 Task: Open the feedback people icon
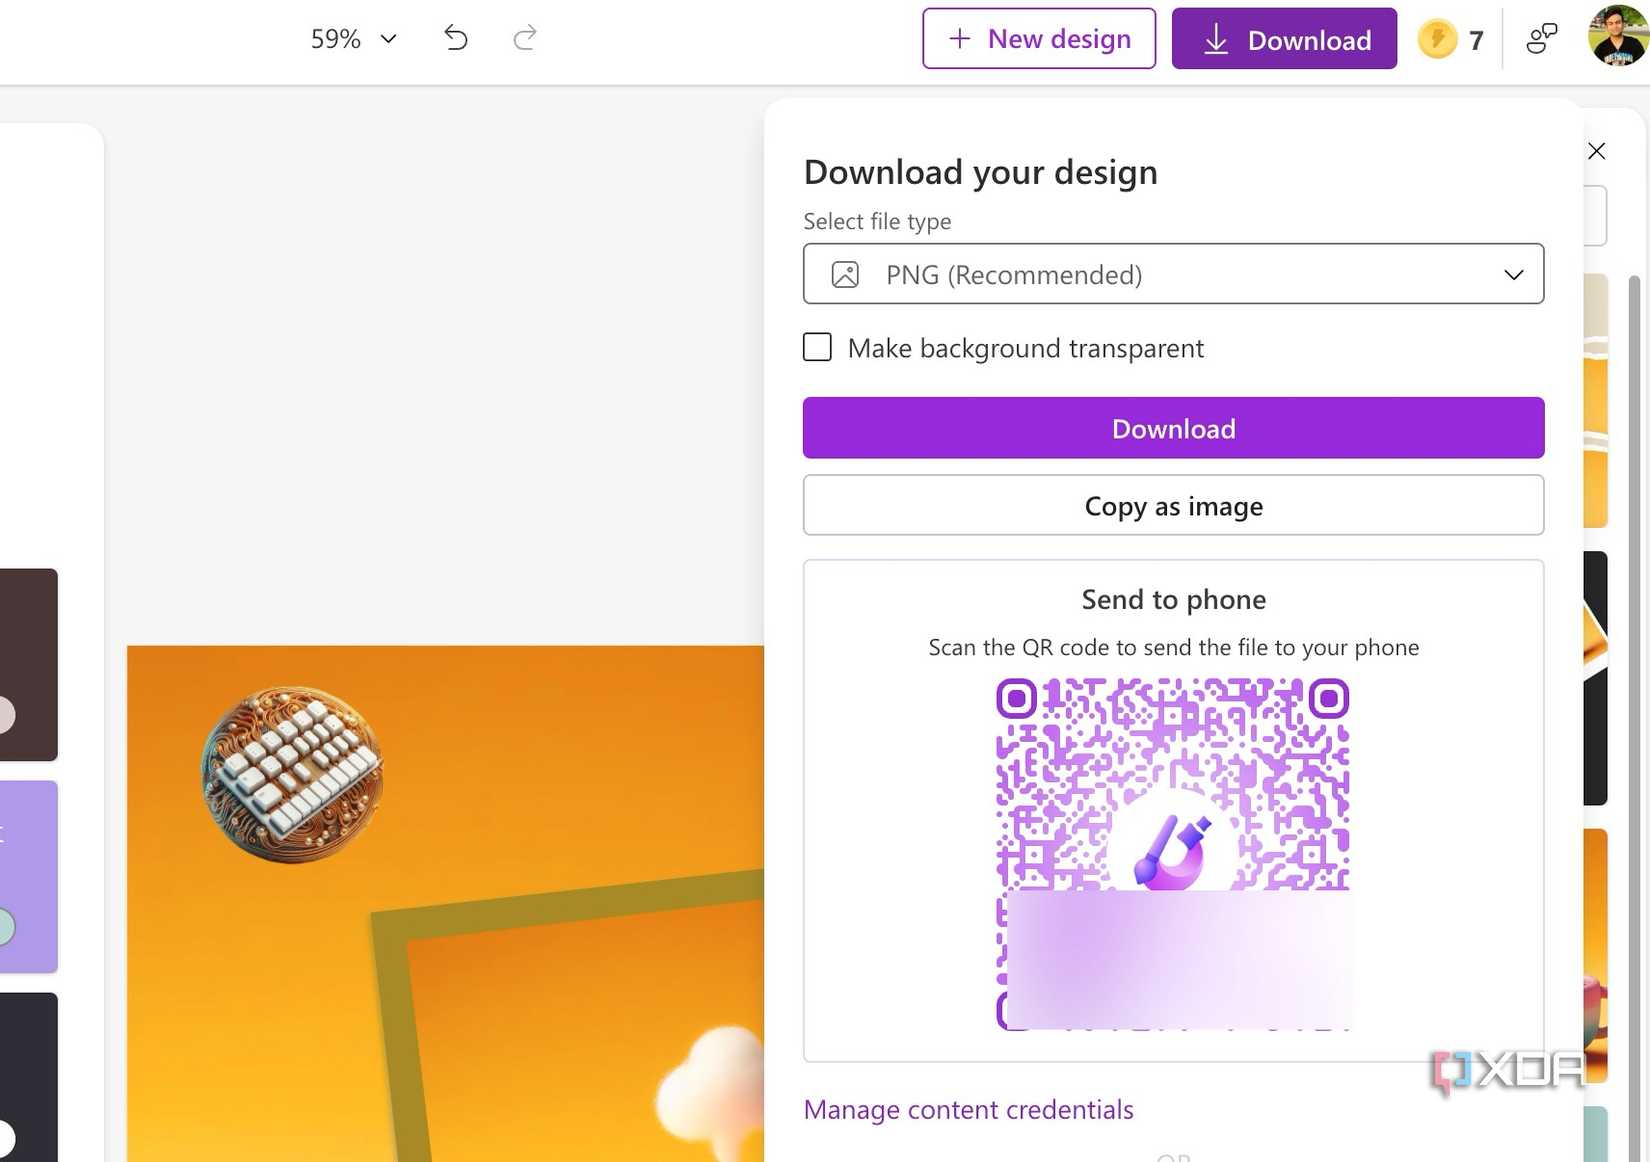[x=1542, y=39]
